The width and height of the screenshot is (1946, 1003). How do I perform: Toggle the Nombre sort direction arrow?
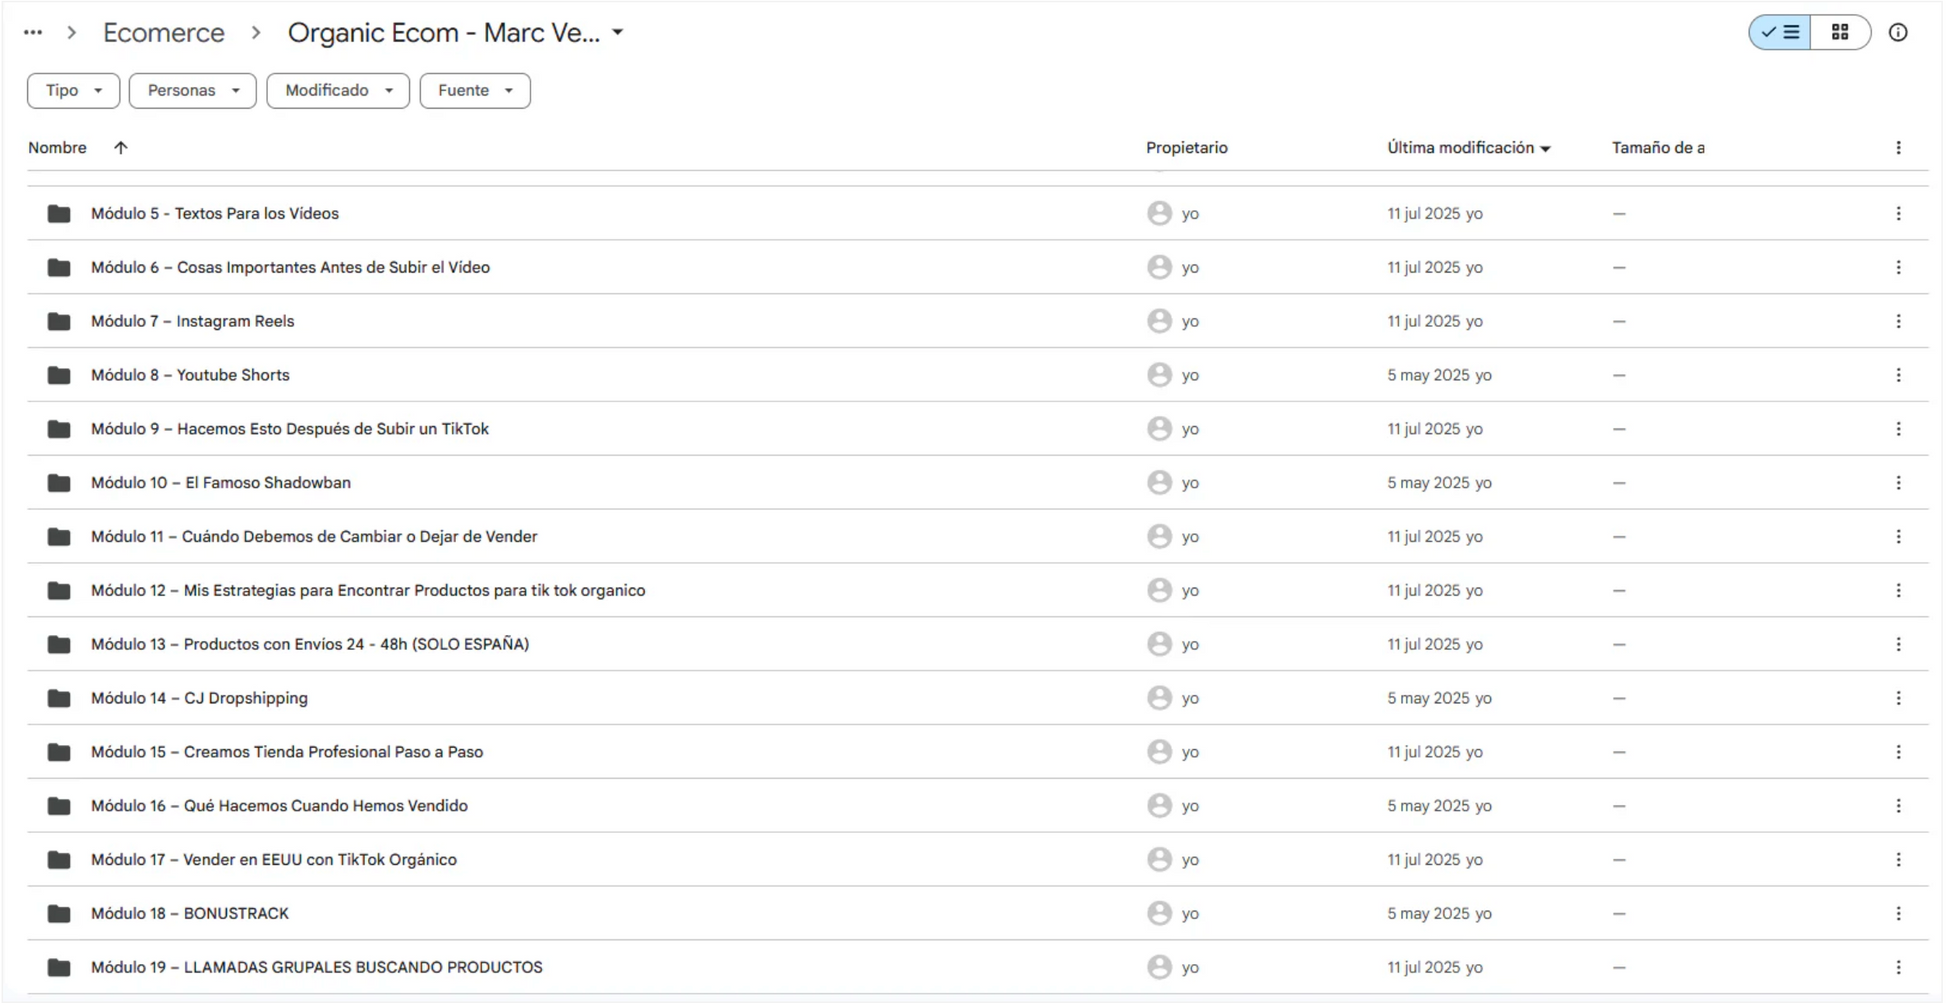click(x=121, y=148)
